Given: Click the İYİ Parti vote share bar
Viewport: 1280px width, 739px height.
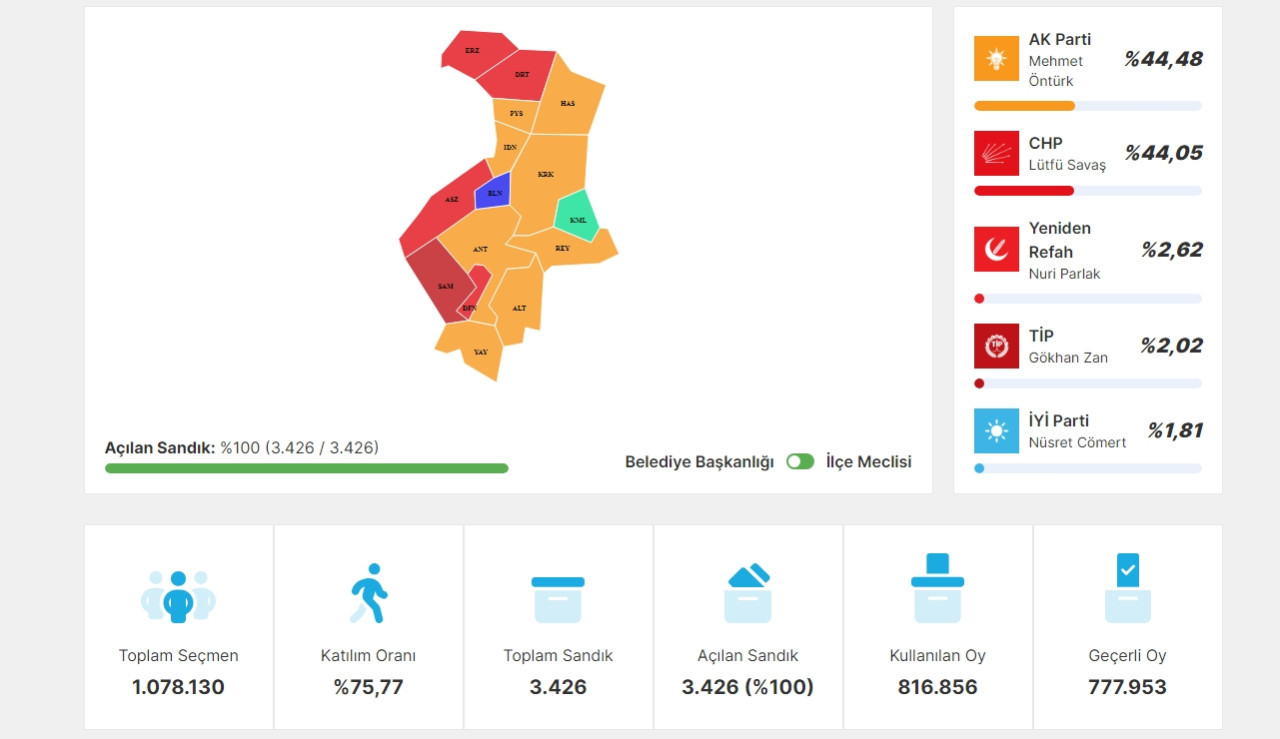Looking at the screenshot, I should 1088,468.
